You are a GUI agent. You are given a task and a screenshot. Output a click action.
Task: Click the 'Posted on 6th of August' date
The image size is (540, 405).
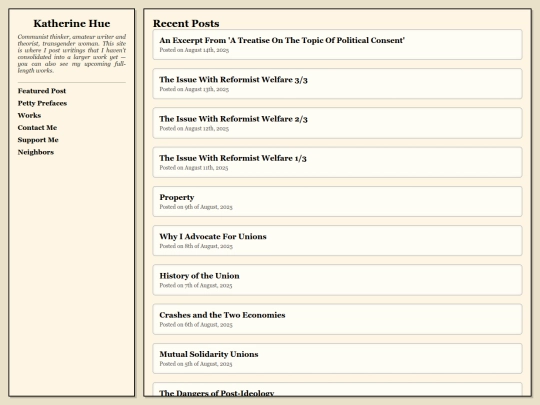(x=196, y=325)
